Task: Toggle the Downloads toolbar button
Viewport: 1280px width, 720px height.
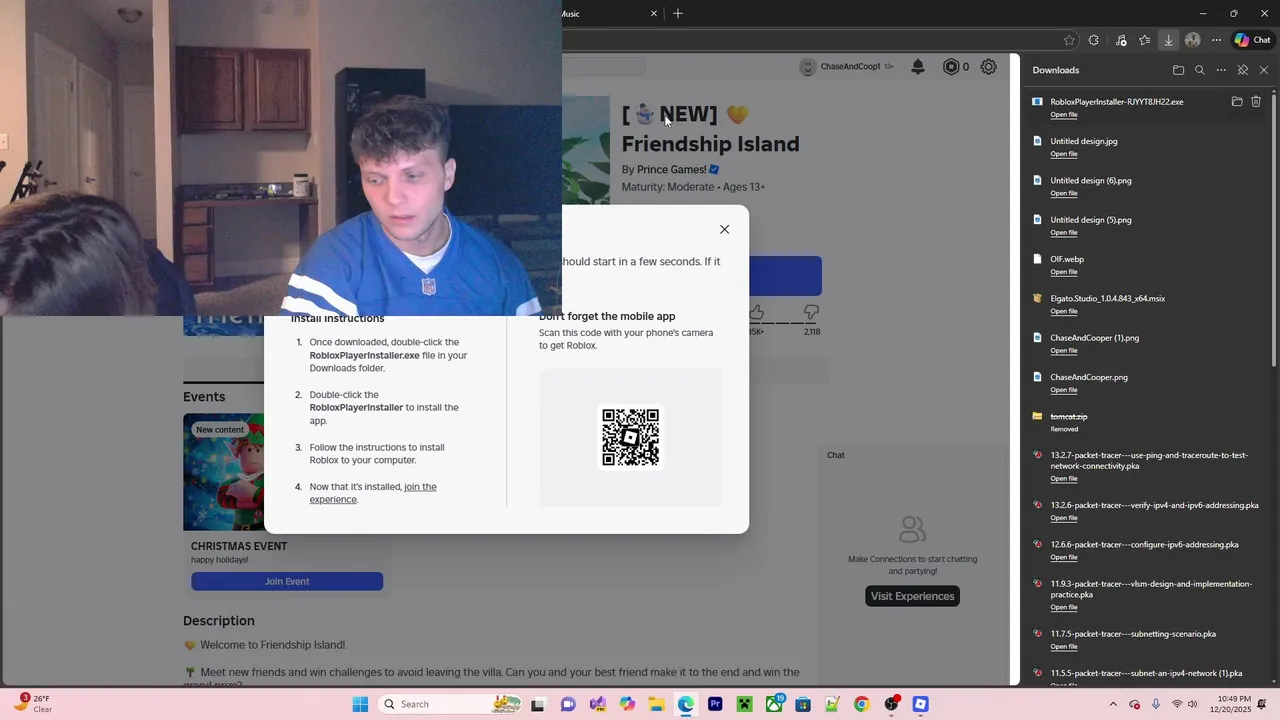Action: [1168, 40]
